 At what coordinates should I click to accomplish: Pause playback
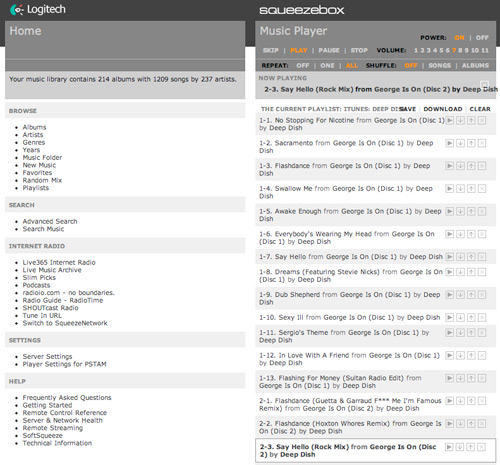click(329, 50)
